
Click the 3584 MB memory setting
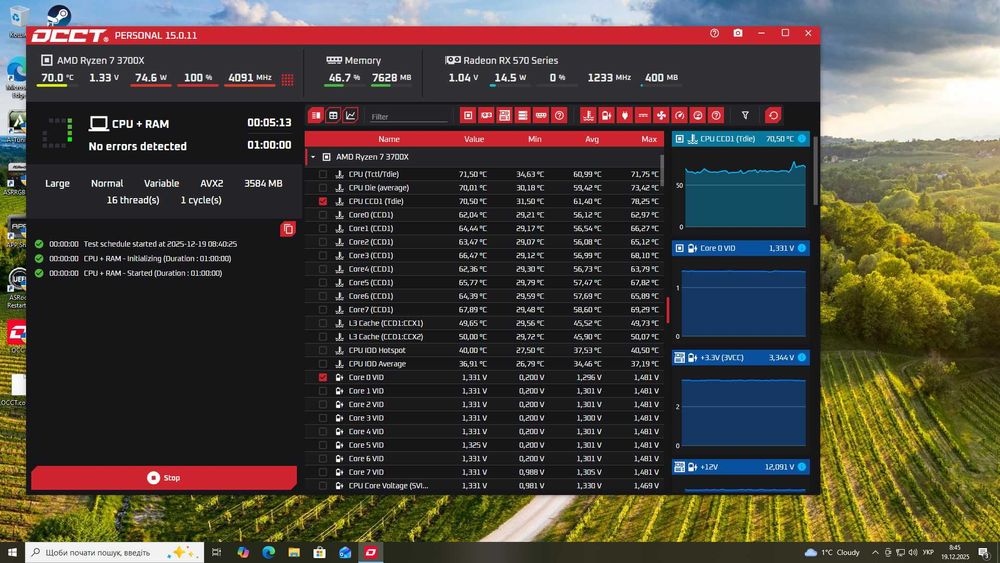263,183
